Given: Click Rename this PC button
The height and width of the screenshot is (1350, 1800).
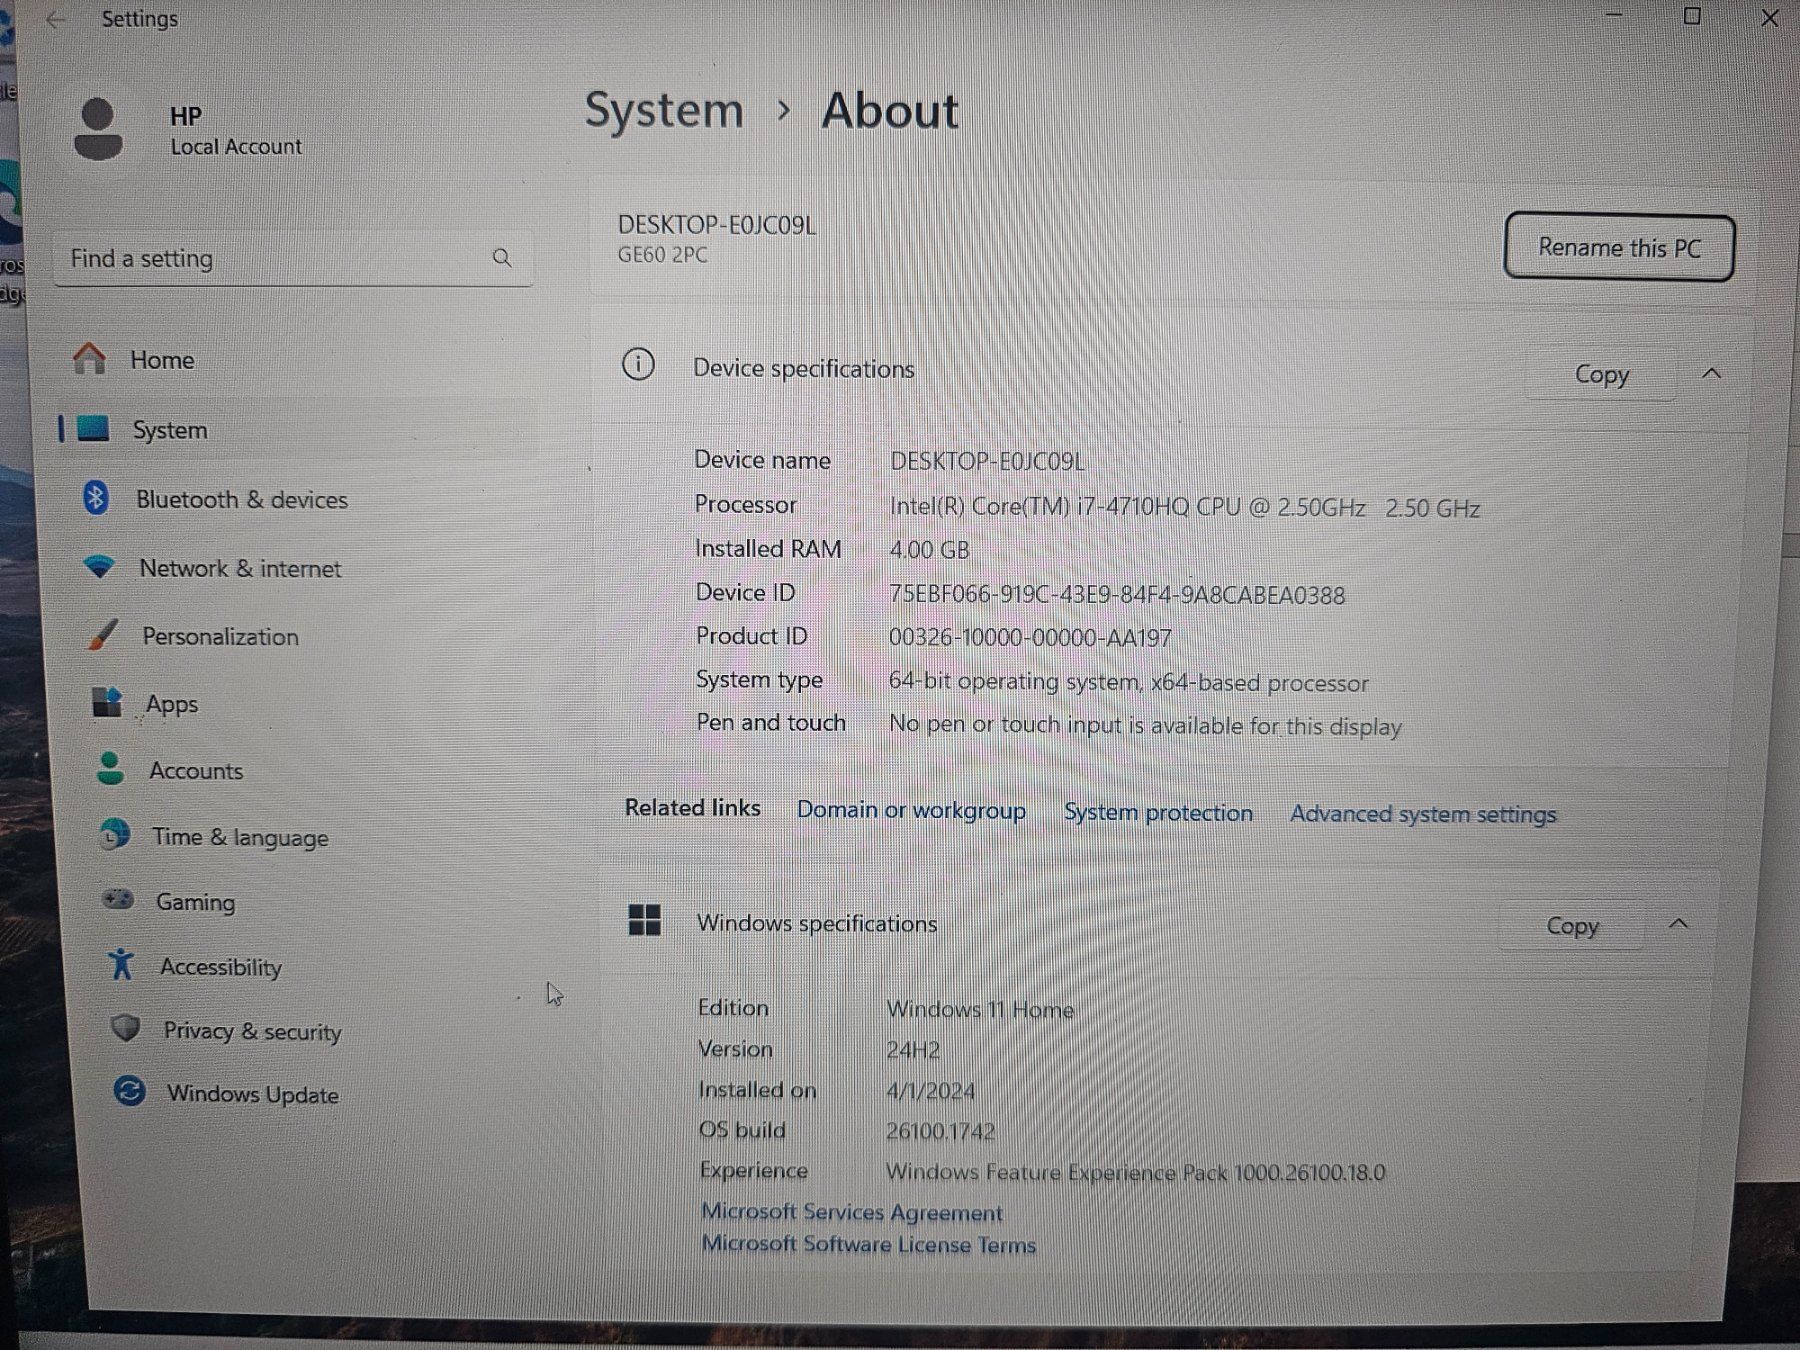Looking at the screenshot, I should 1619,247.
